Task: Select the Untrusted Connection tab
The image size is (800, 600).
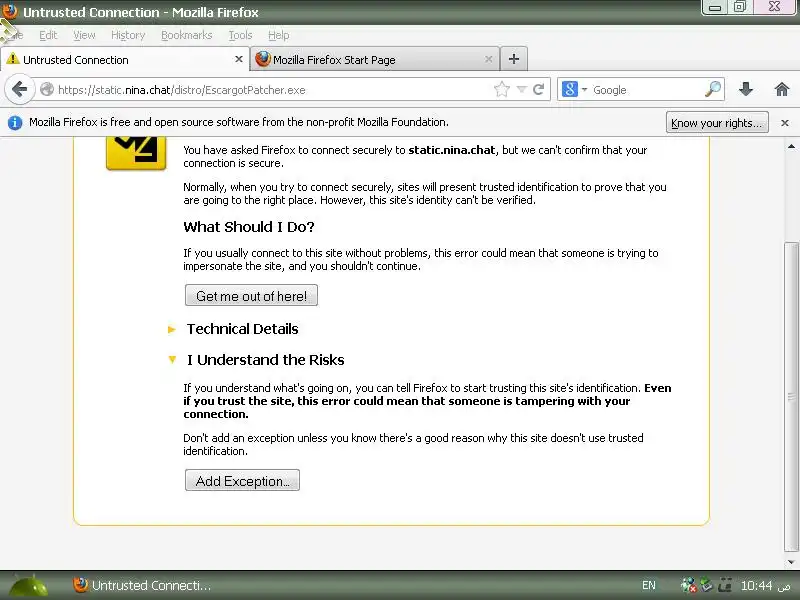Action: pyautogui.click(x=125, y=59)
